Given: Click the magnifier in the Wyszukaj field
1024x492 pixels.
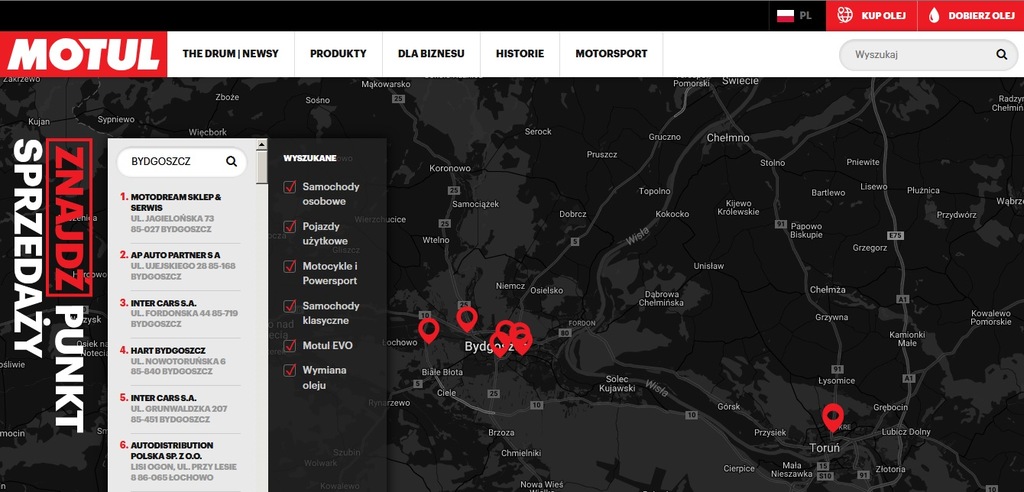Looking at the screenshot, I should click(1002, 55).
